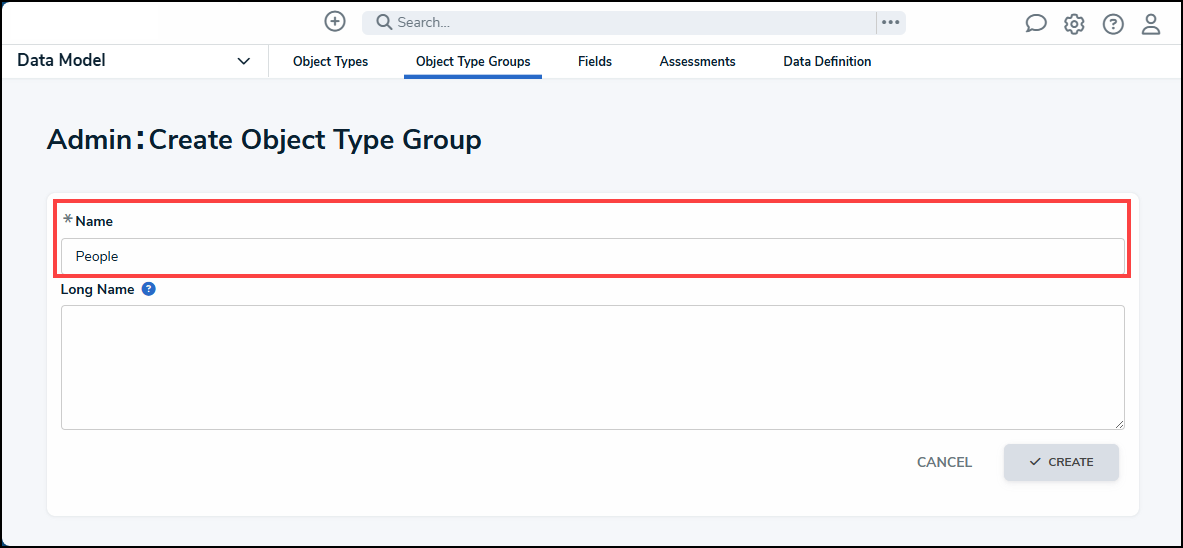Click the top-bar question mark help icon
Viewport: 1183px width, 548px height.
pyautogui.click(x=1113, y=24)
